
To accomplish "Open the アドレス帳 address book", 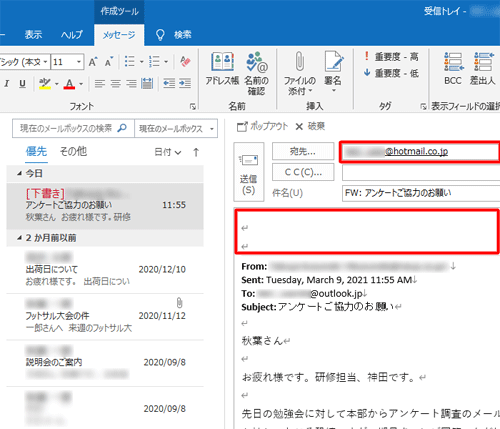I will pyautogui.click(x=222, y=69).
